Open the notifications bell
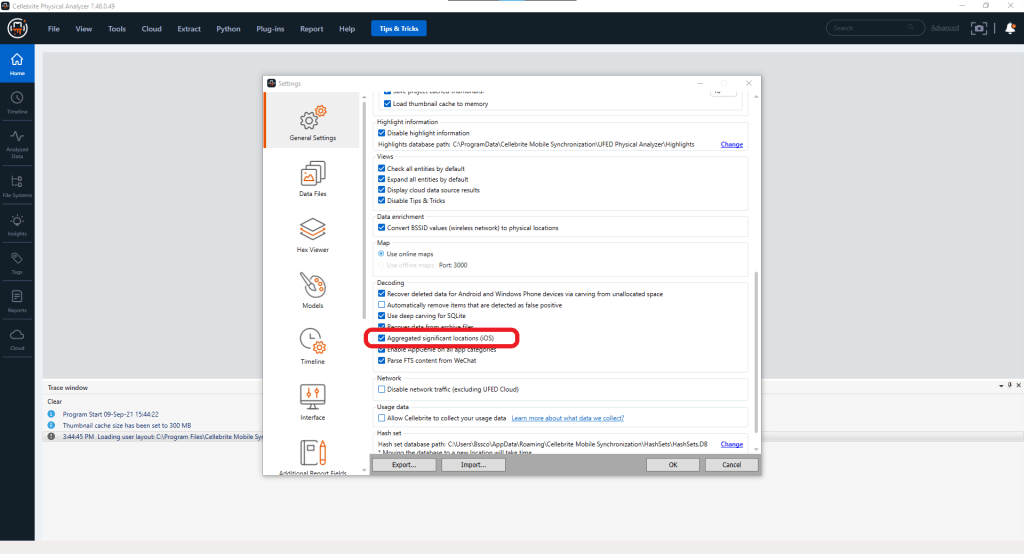 (x=1010, y=28)
